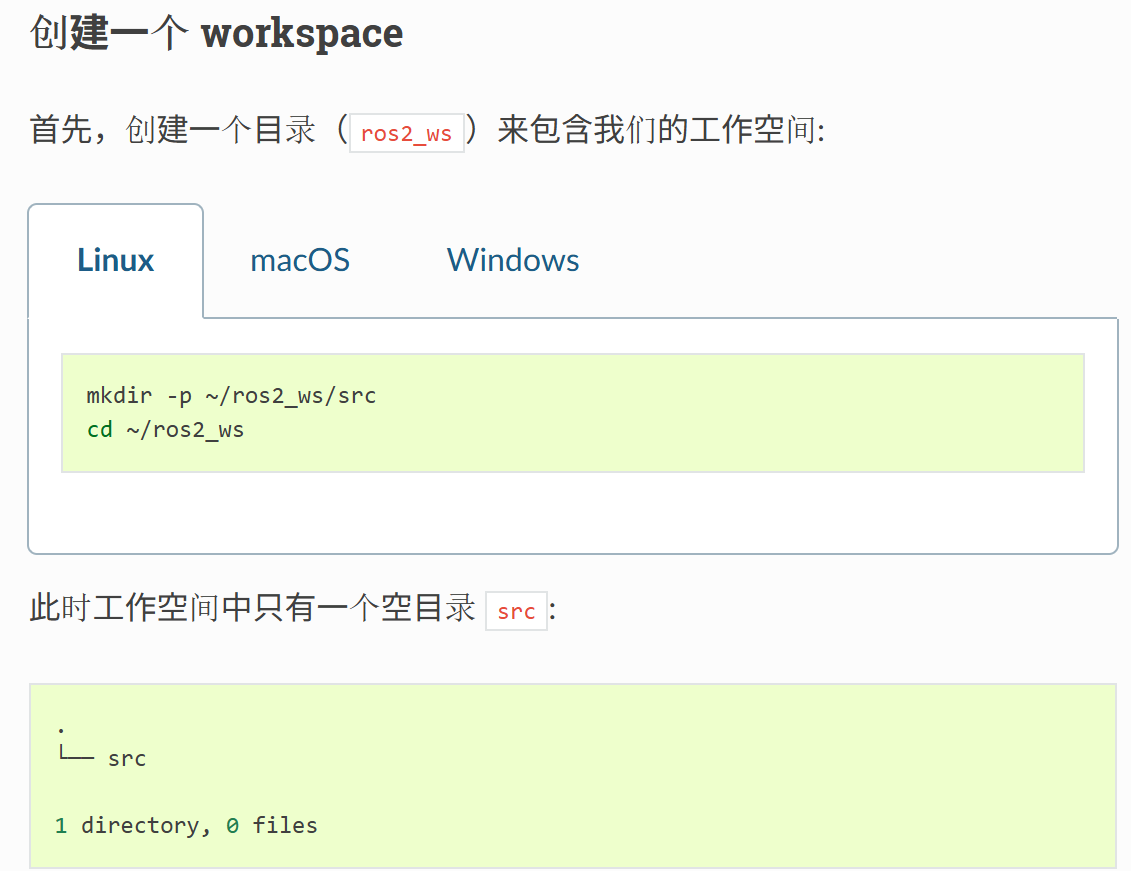Click the '创建一个 workspace' heading
Image resolution: width=1131 pixels, height=871 pixels.
click(216, 33)
